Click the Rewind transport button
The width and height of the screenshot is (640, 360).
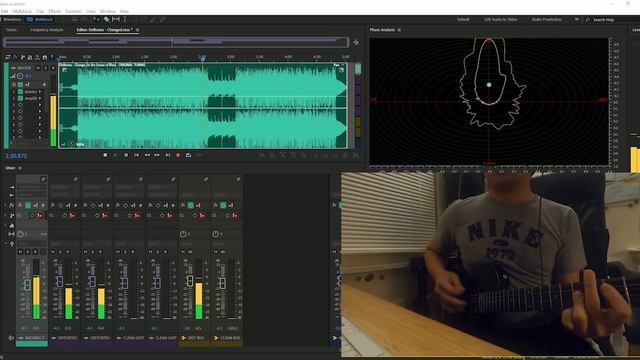(147, 155)
